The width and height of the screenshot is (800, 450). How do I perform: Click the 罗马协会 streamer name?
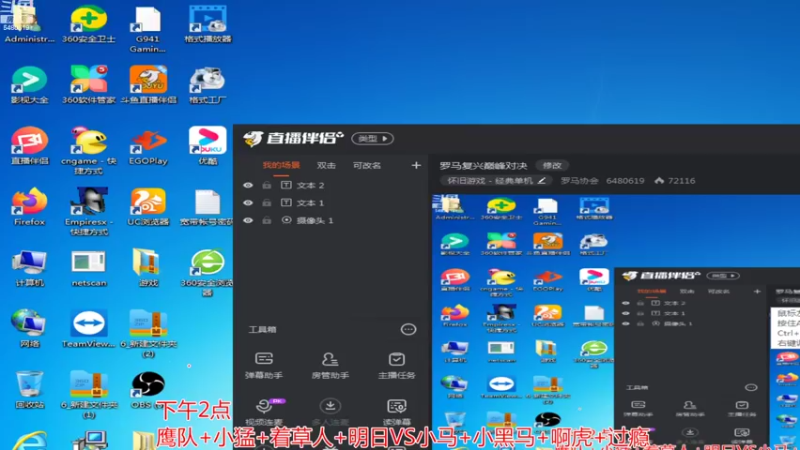579,181
